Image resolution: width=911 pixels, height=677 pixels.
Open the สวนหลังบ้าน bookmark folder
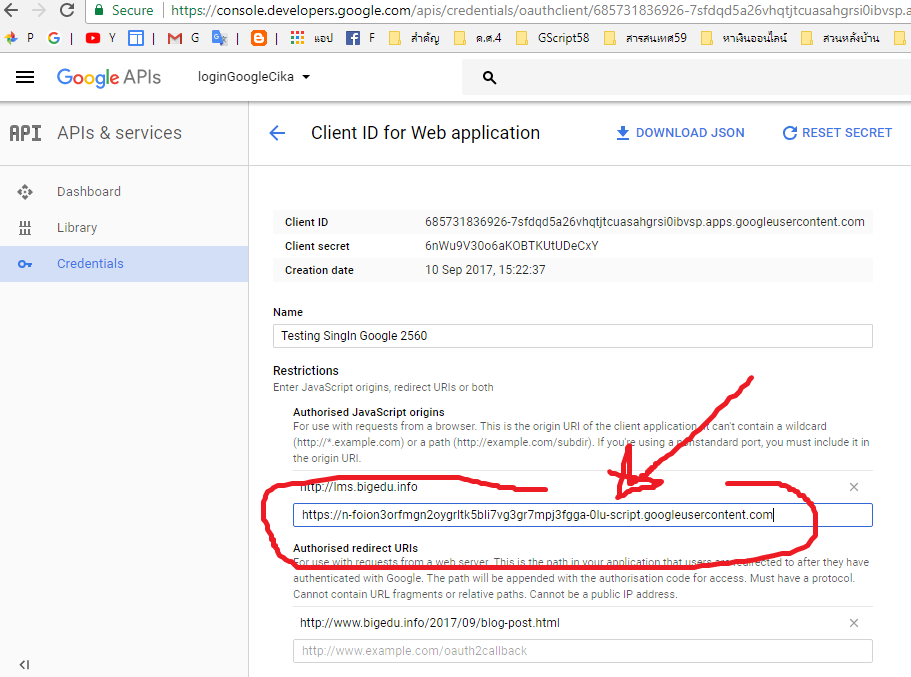point(840,38)
